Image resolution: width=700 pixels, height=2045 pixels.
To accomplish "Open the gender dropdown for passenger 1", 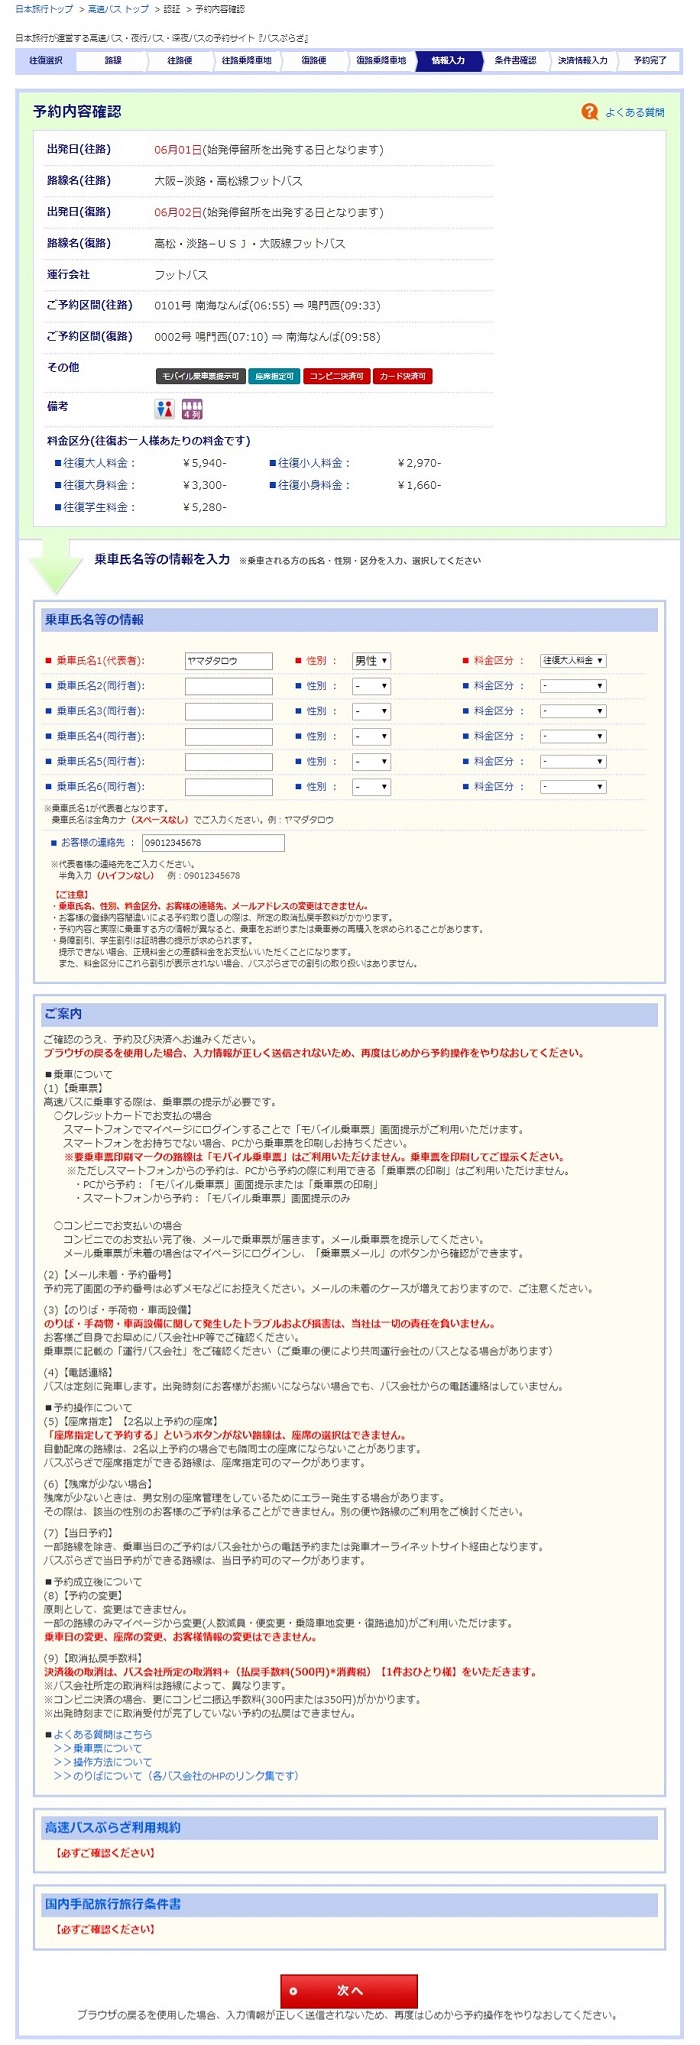I will [x=371, y=661].
